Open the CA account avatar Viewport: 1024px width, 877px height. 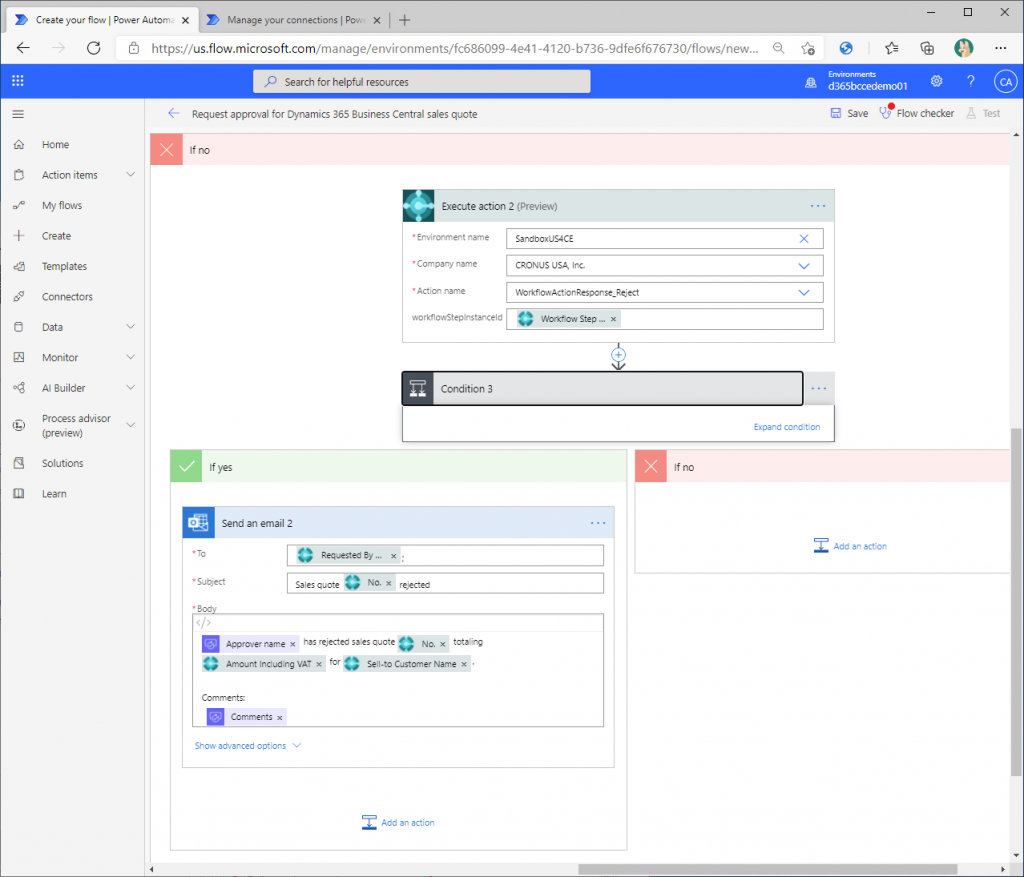pyautogui.click(x=1005, y=82)
